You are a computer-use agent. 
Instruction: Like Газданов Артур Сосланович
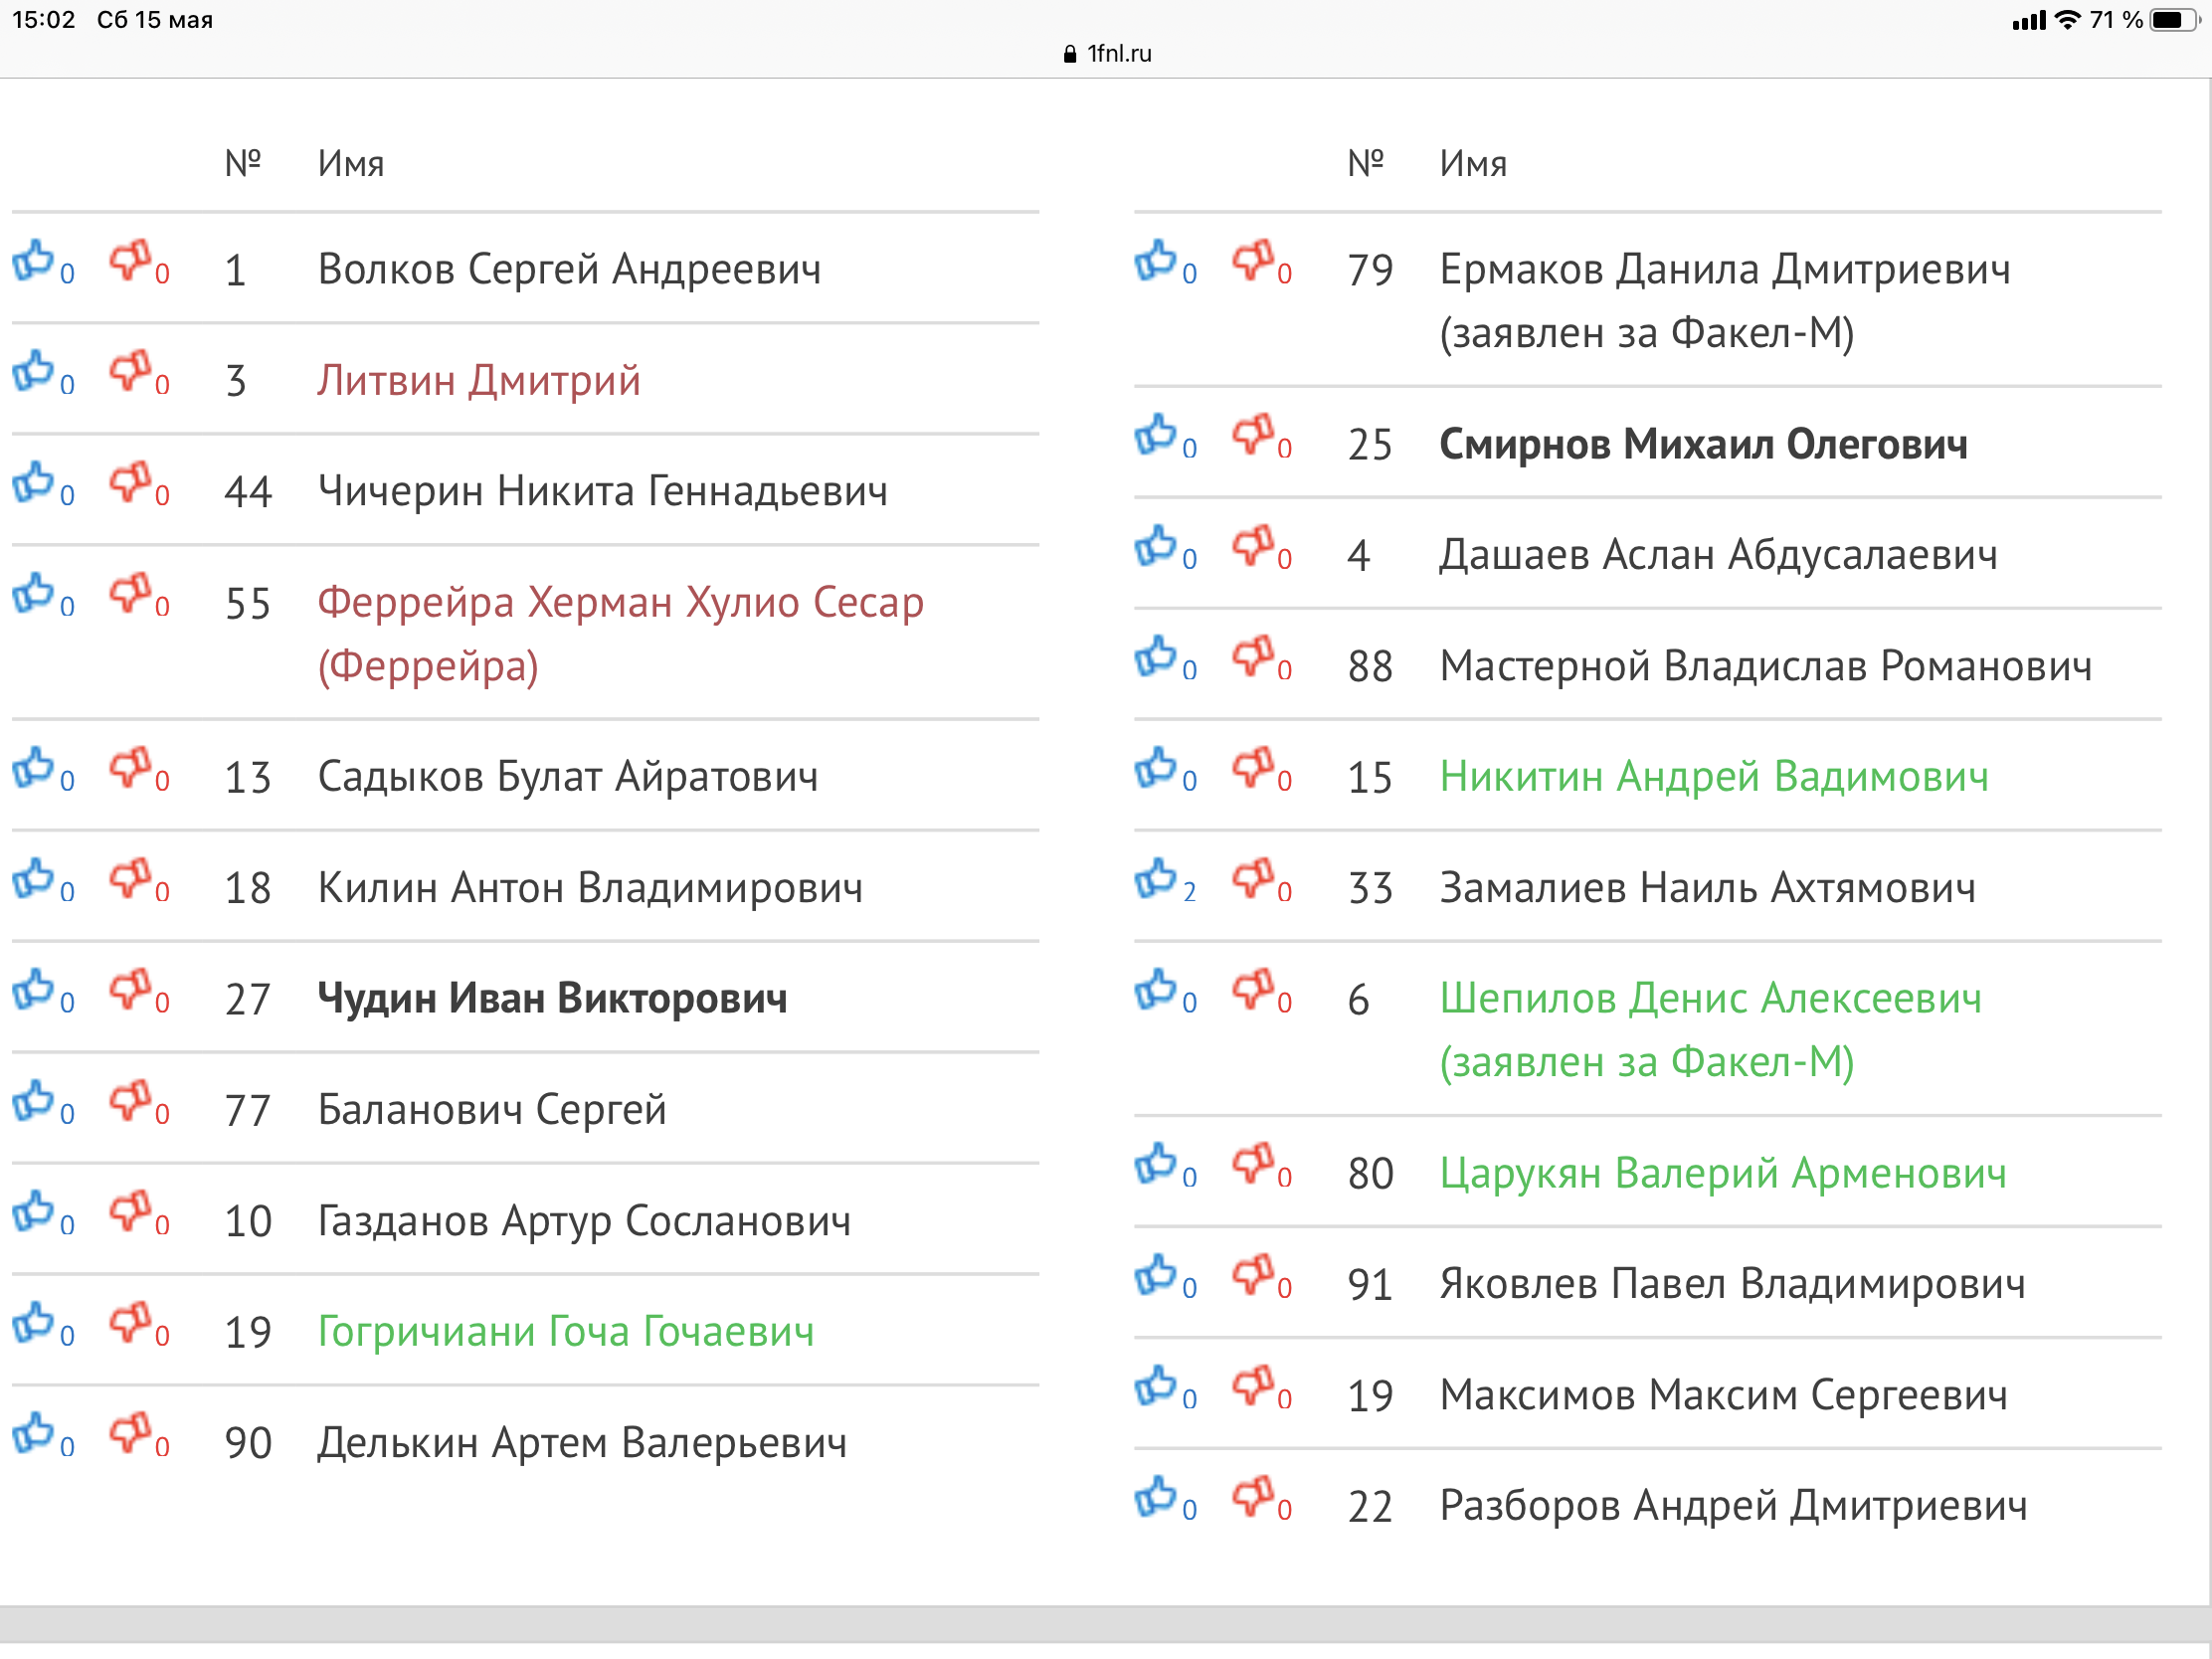[x=33, y=1212]
